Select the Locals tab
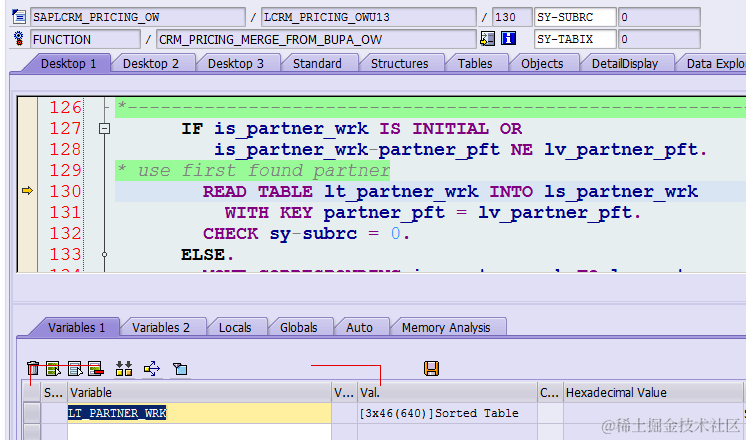The image size is (746, 440). tap(235, 327)
